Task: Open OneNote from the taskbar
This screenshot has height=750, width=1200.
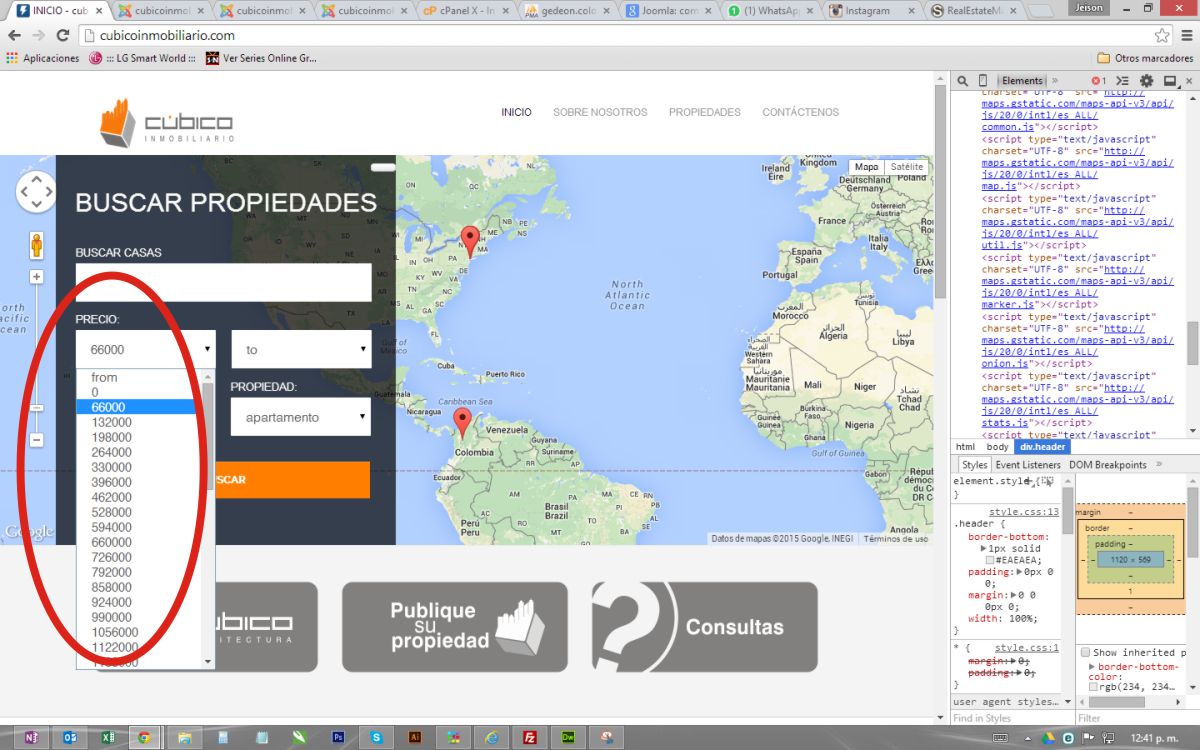Action: pyautogui.click(x=31, y=738)
